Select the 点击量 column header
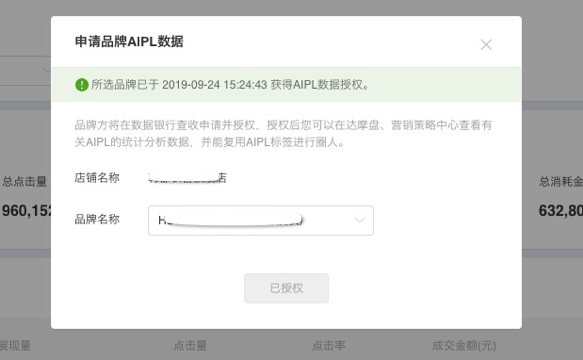583x360 pixels. [x=190, y=345]
